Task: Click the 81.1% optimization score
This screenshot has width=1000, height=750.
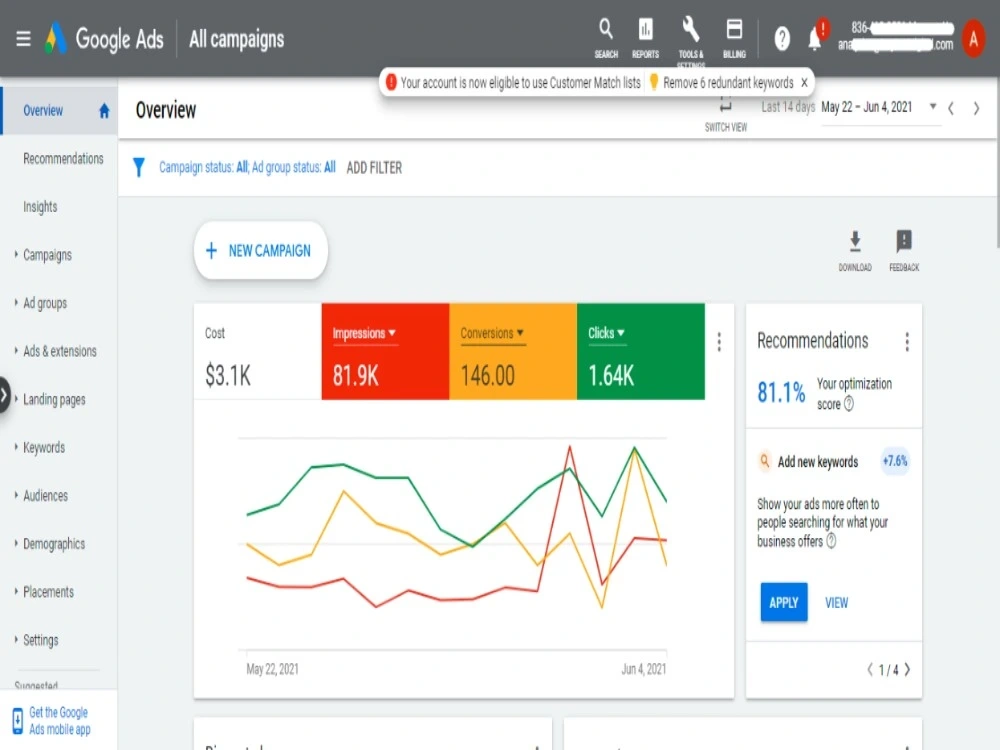Action: 781,393
